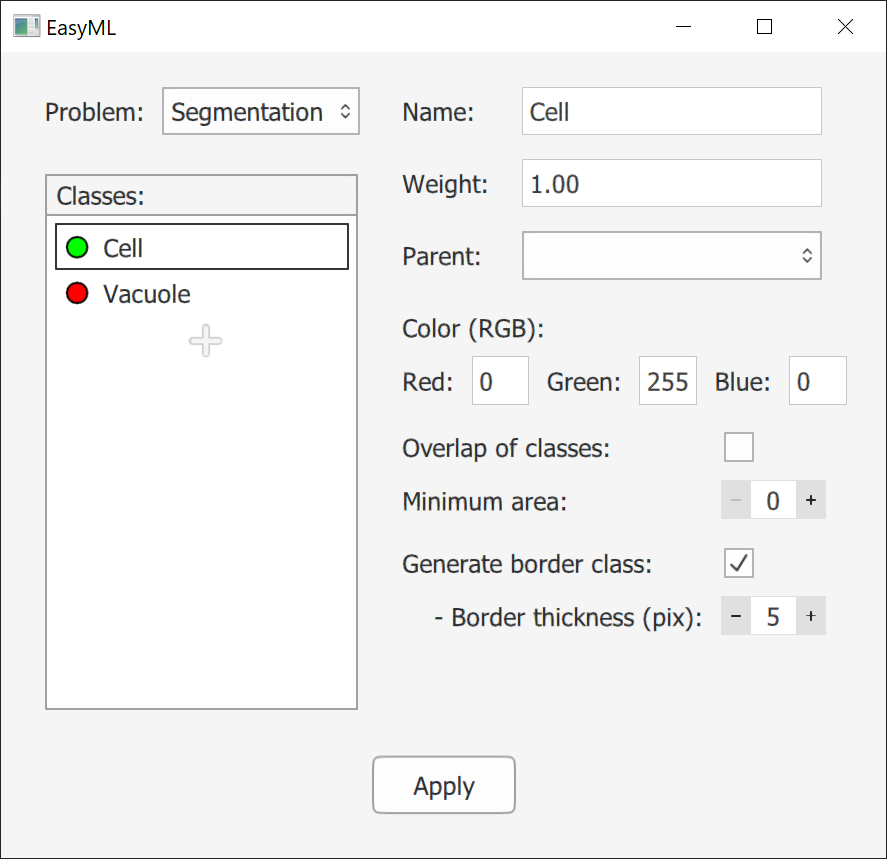The image size is (887, 859).
Task: Uncheck Generate border class checkbox
Action: coord(739,564)
